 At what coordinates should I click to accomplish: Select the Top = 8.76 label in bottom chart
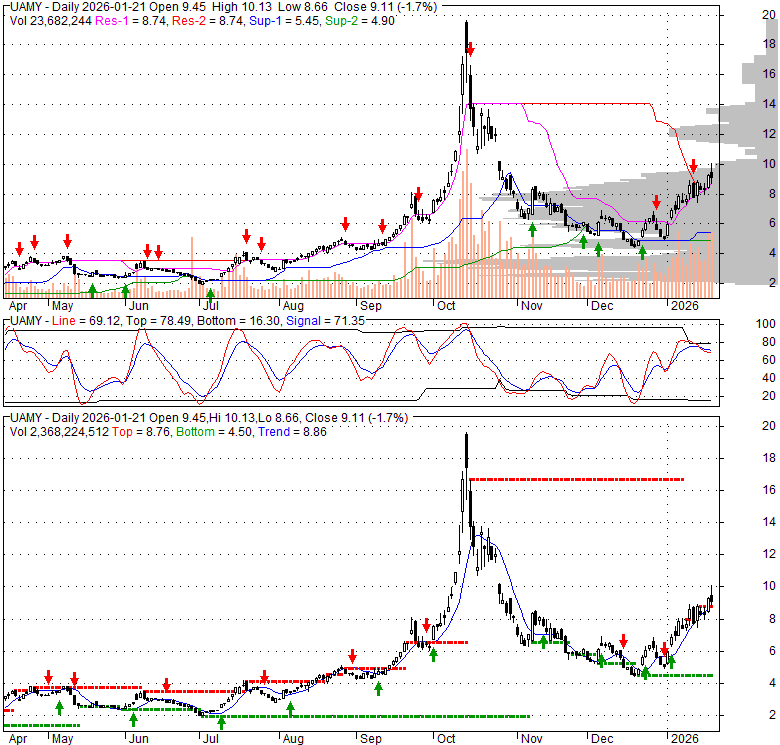coord(141,432)
